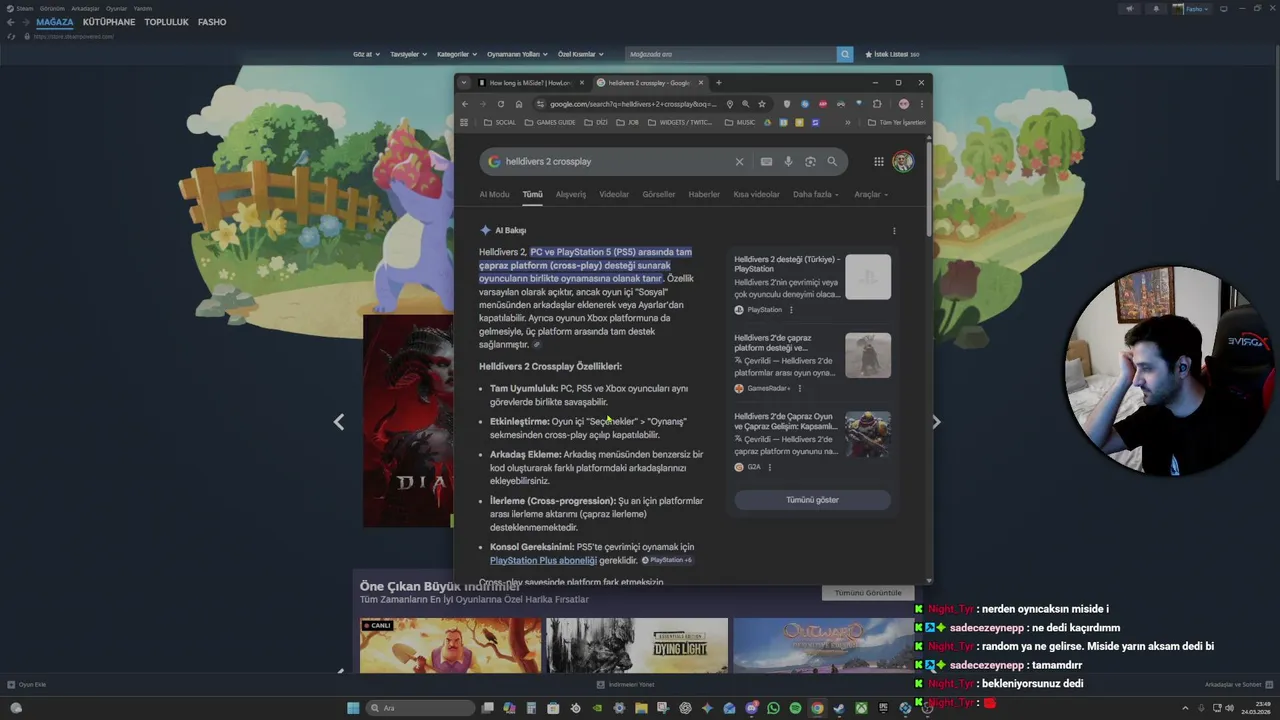Expand the Araçlar tools dropdown
The width and height of the screenshot is (1280, 720).
871,195
